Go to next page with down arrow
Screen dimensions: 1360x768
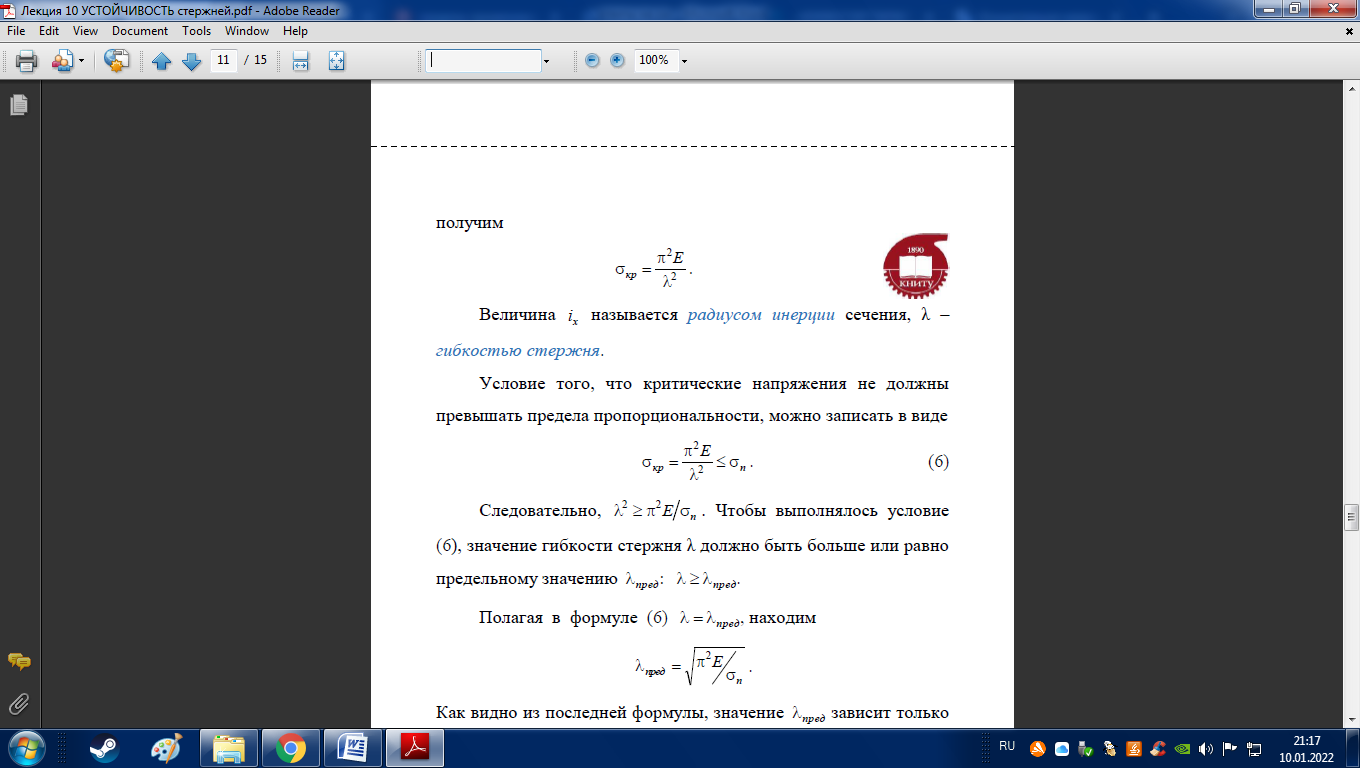pyautogui.click(x=191, y=61)
